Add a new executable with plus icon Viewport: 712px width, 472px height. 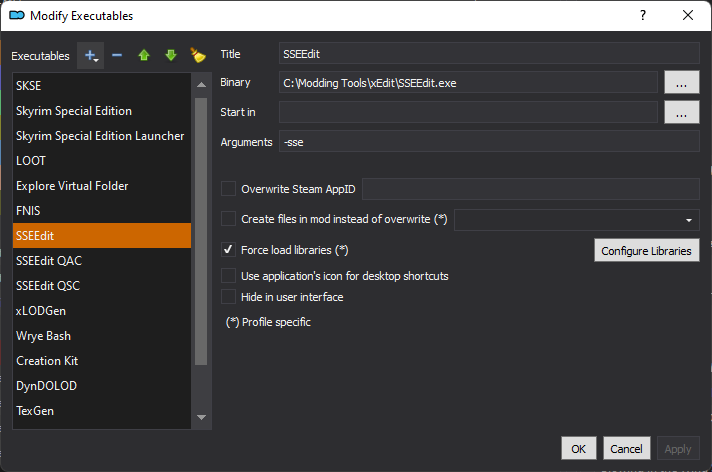coord(90,55)
